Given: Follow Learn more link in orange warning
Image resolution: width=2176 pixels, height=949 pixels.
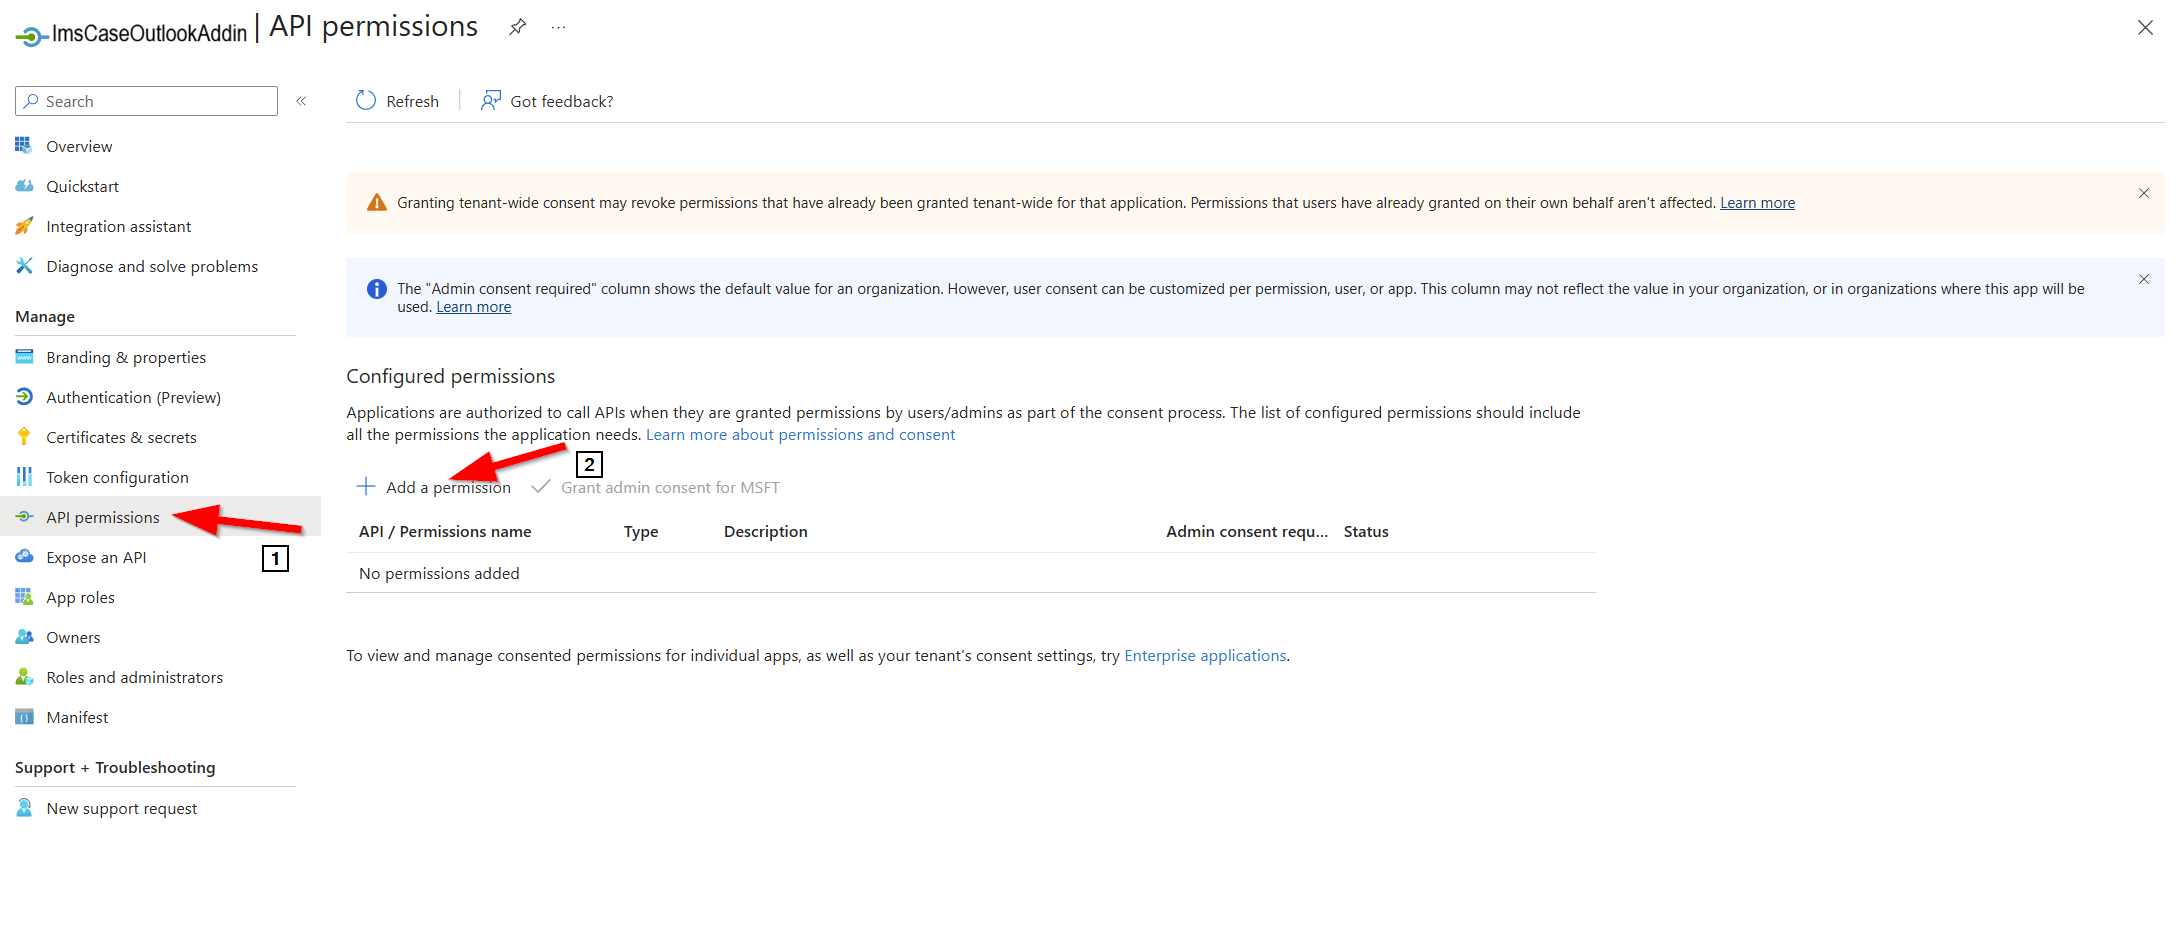Looking at the screenshot, I should [x=1757, y=203].
